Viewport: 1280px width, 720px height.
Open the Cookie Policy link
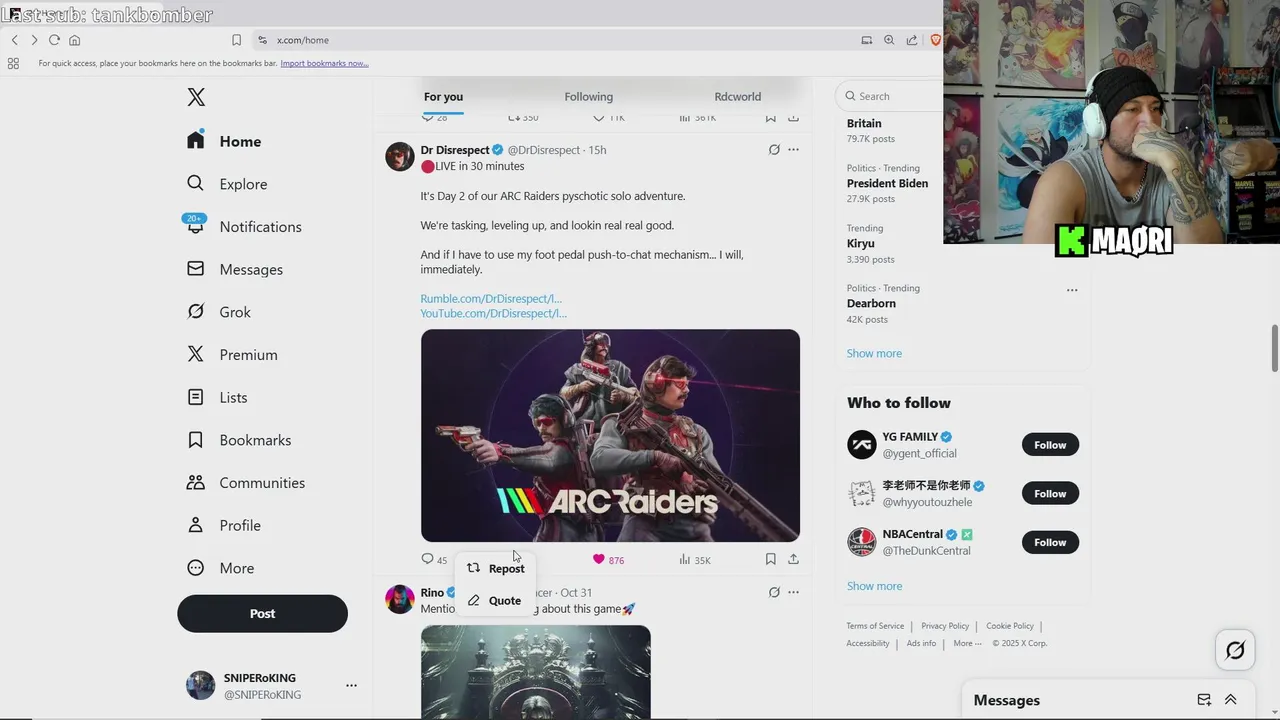(x=1010, y=626)
